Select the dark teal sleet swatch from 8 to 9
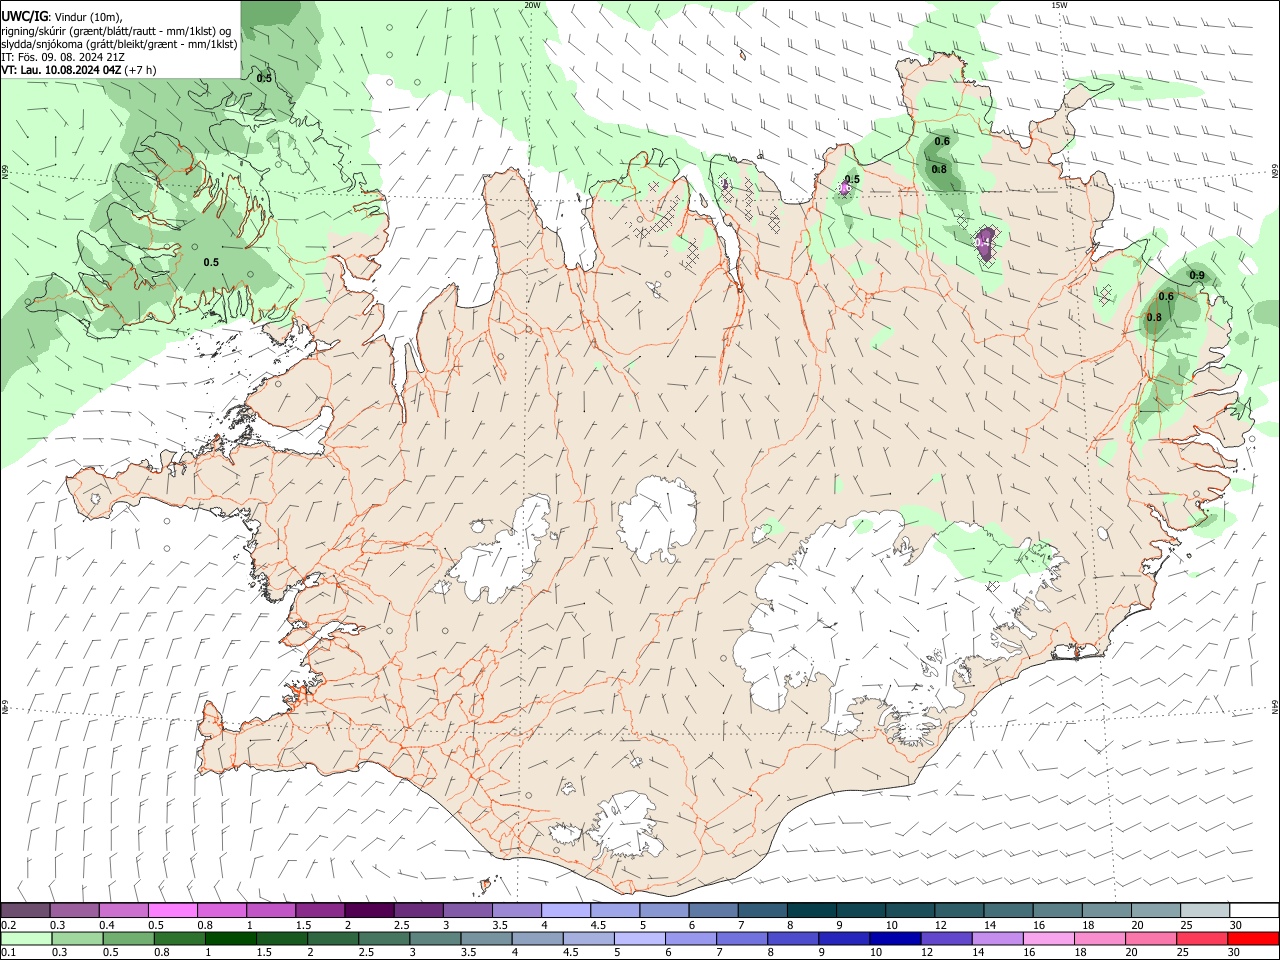Screen dimensions: 1280x960 [811, 911]
